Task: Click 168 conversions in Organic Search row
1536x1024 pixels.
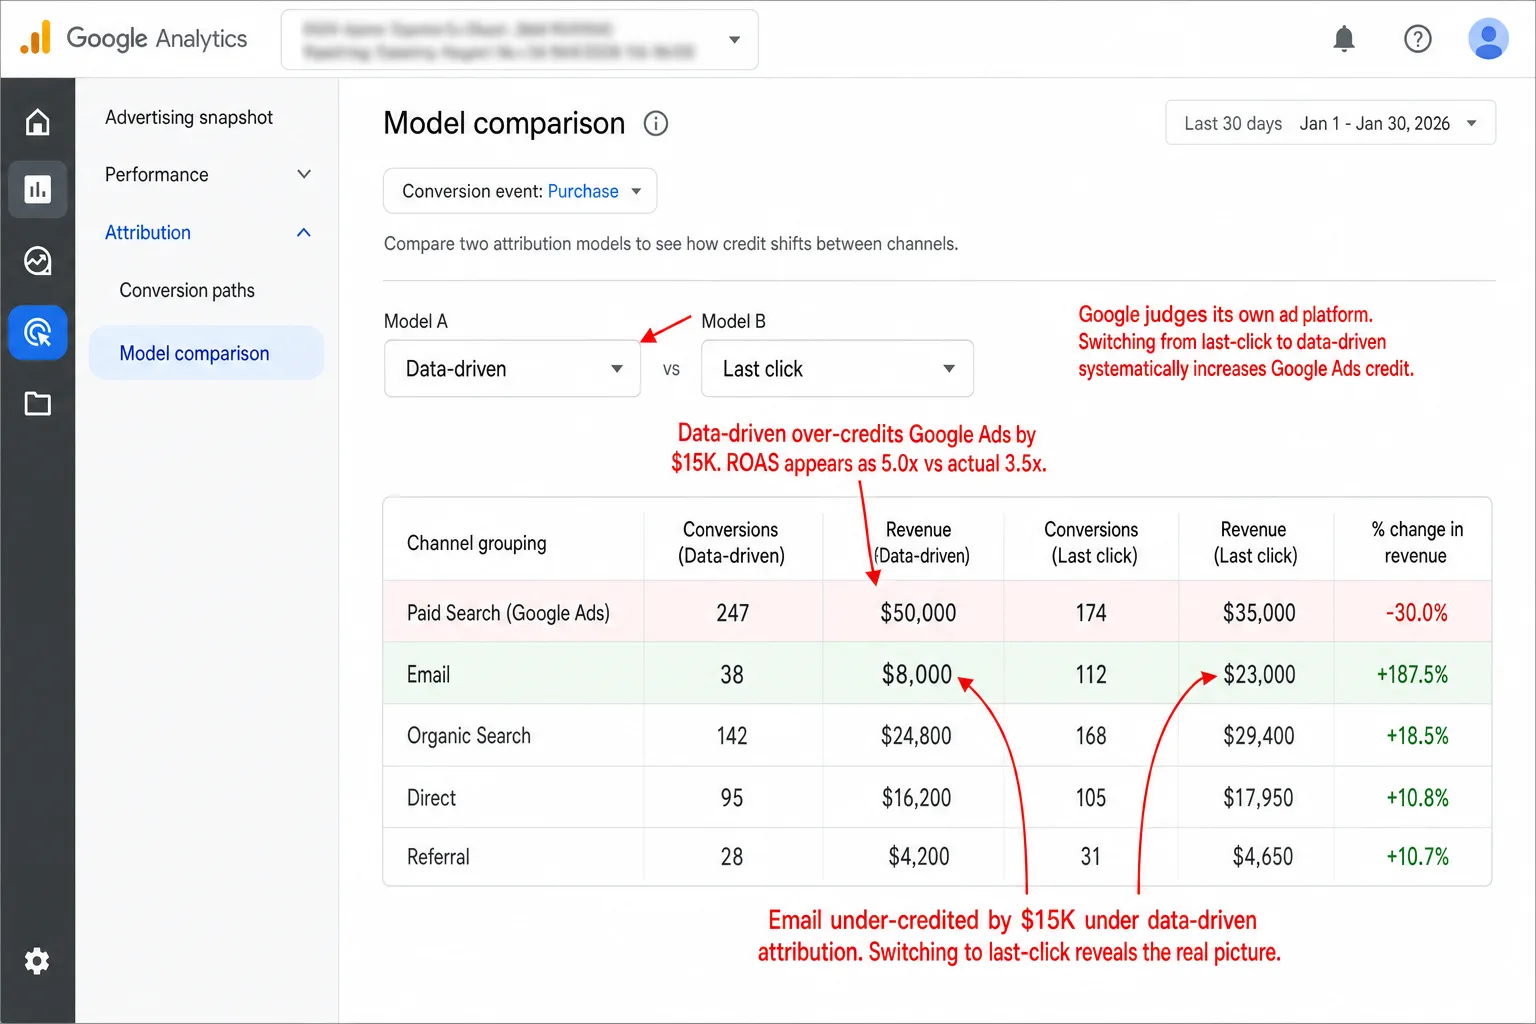Action: [x=1091, y=736]
